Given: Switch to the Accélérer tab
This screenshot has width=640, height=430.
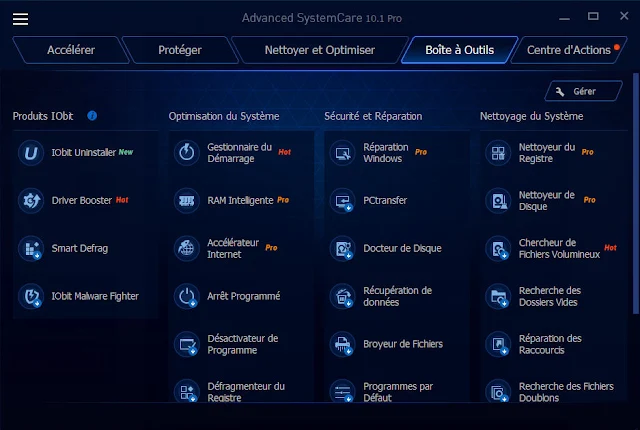Looking at the screenshot, I should (x=71, y=50).
